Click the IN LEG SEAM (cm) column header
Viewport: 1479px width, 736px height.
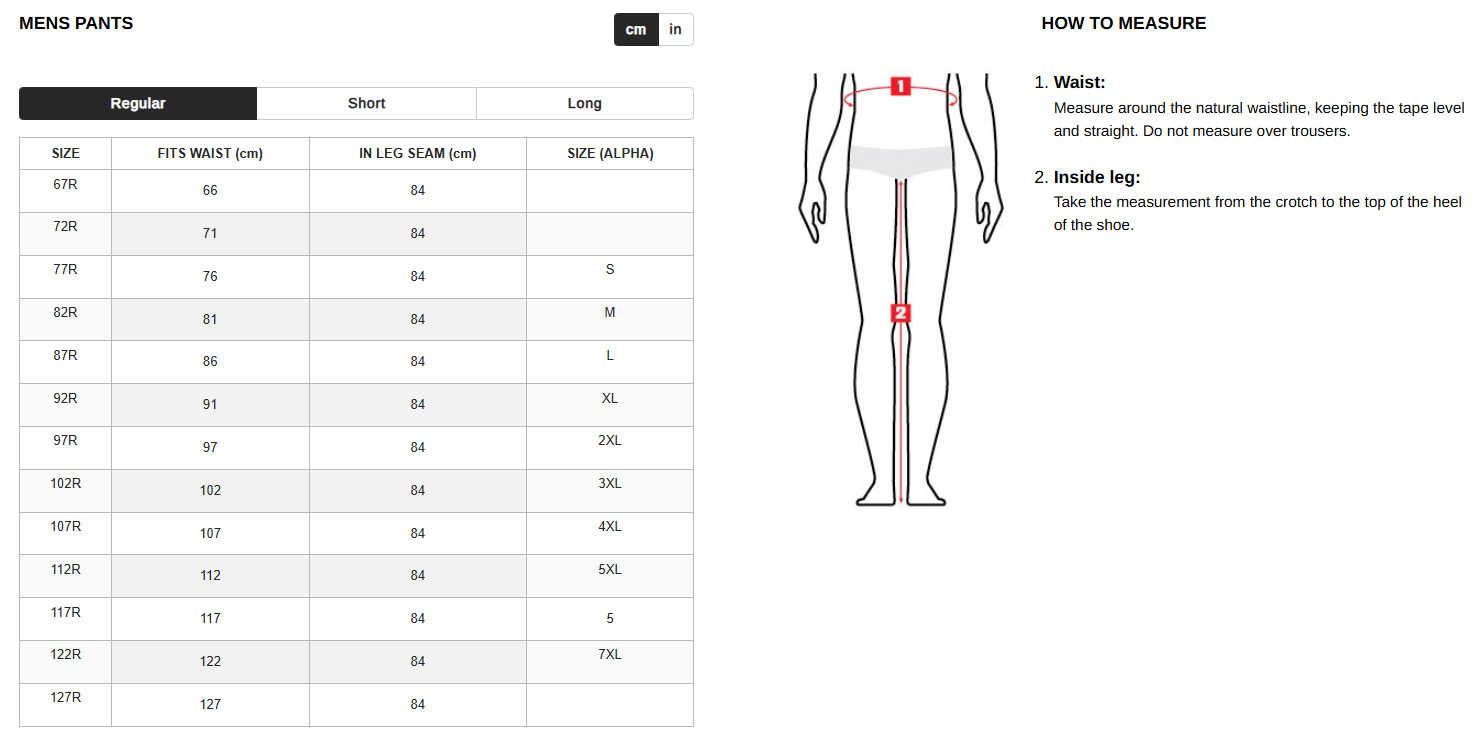418,154
